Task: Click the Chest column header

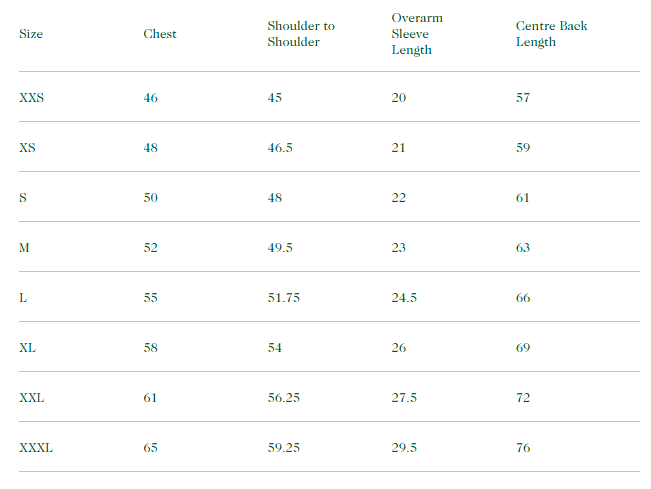Action: pyautogui.click(x=160, y=34)
